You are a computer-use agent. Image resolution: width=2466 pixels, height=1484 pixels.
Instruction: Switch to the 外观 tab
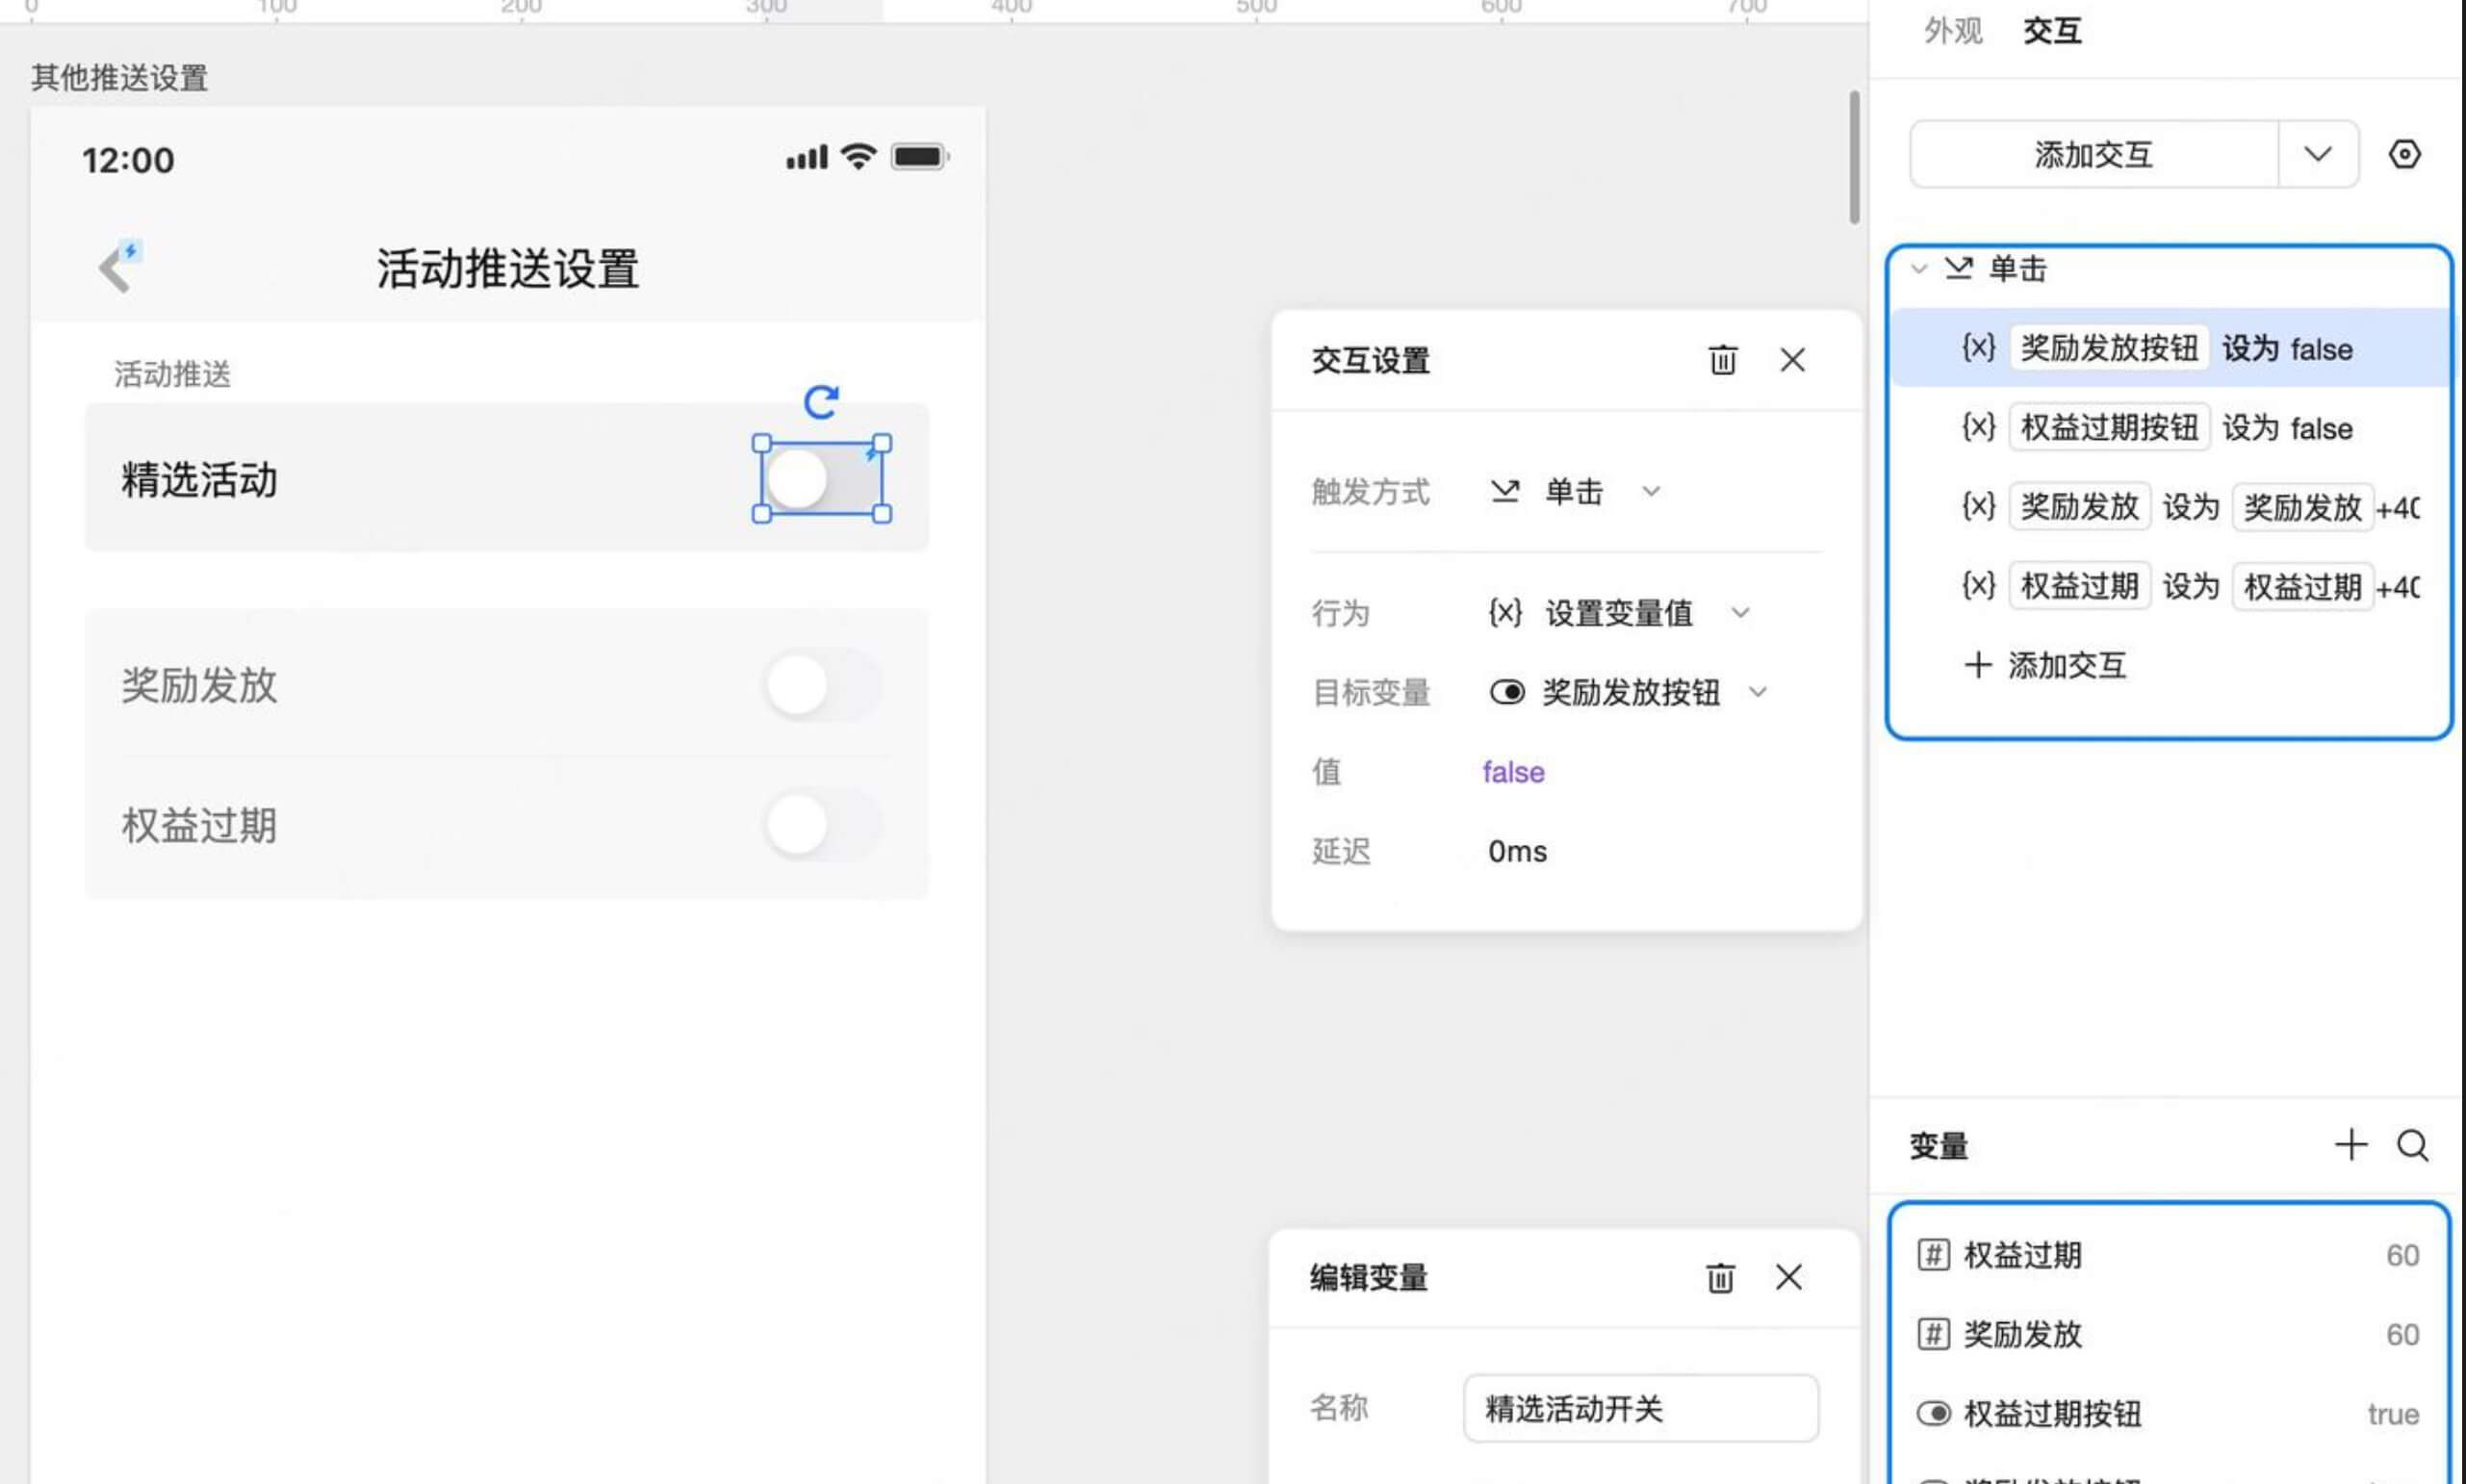click(1952, 31)
